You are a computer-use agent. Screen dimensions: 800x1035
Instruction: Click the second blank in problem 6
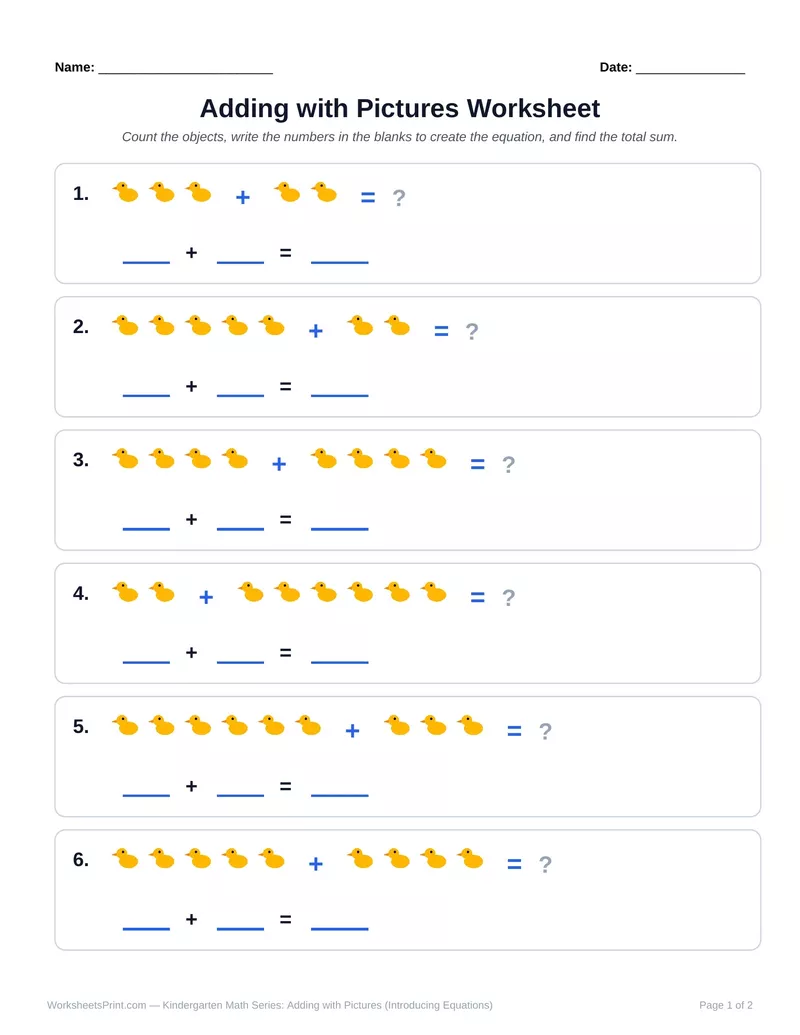pos(240,929)
